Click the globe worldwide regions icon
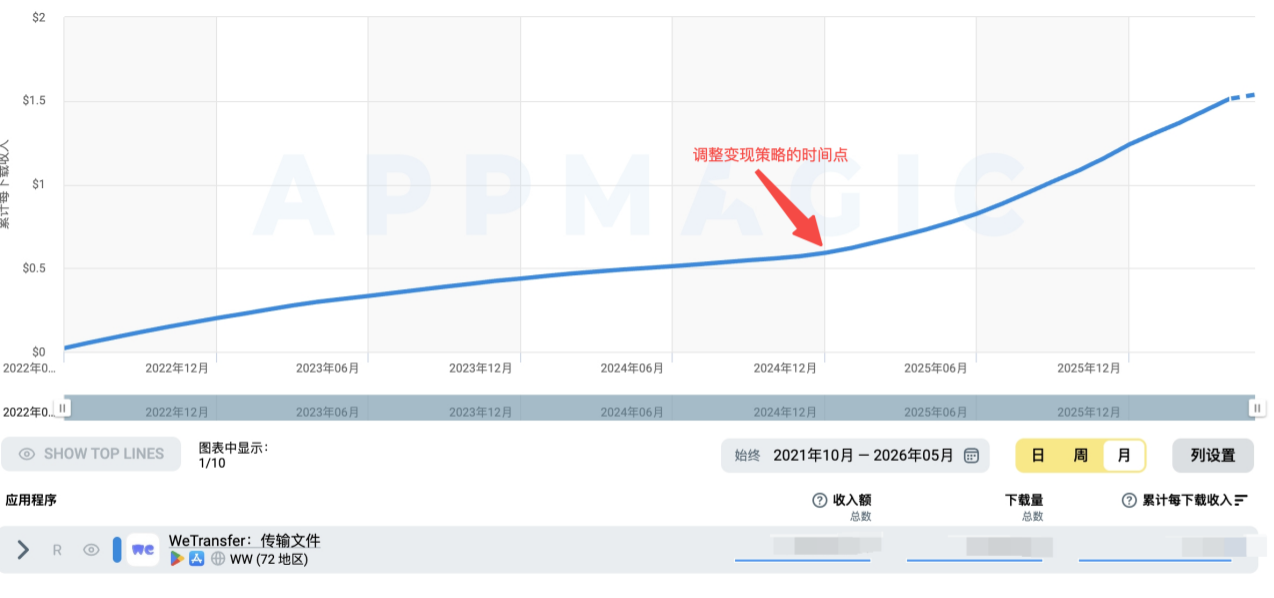This screenshot has width=1274, height=598. tap(217, 559)
